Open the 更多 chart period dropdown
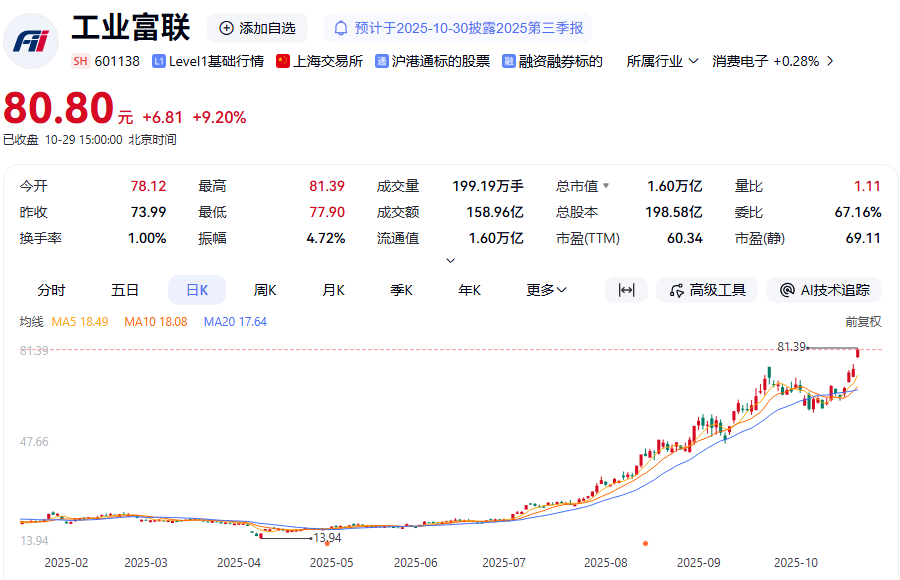The width and height of the screenshot is (900, 580). pyautogui.click(x=547, y=290)
